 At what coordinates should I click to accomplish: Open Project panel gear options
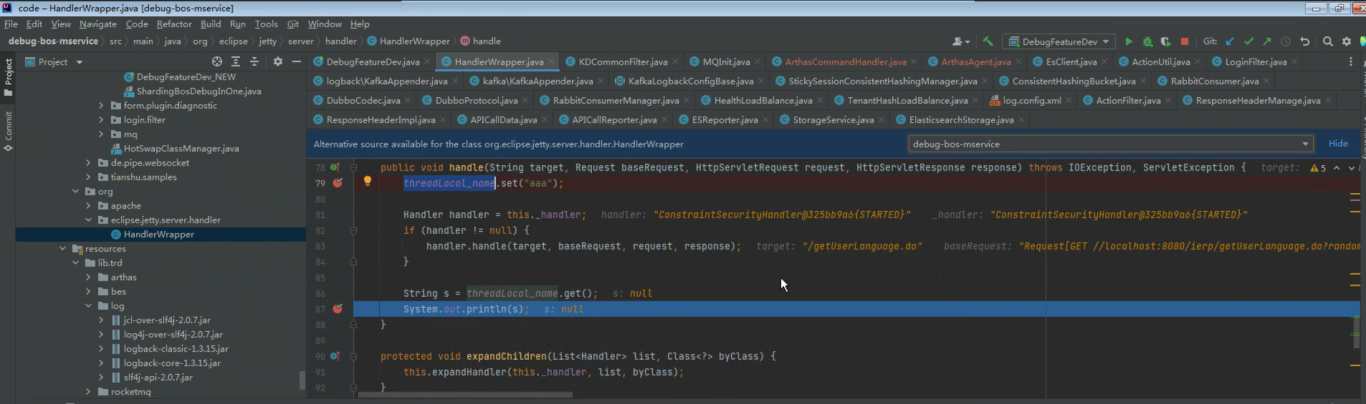278,61
